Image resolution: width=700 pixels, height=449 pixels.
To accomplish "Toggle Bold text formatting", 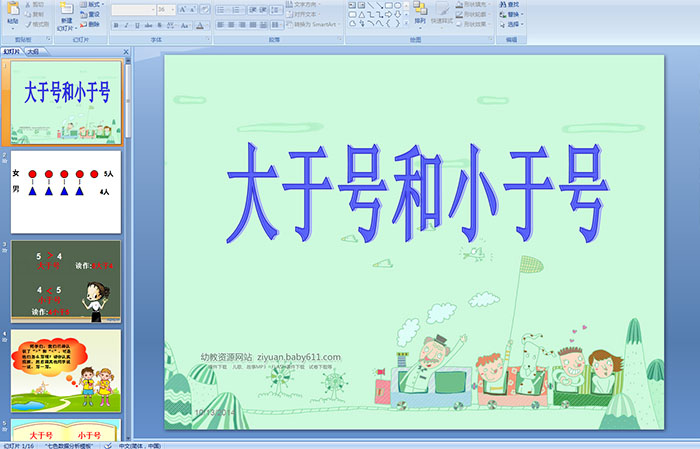I will [115, 24].
